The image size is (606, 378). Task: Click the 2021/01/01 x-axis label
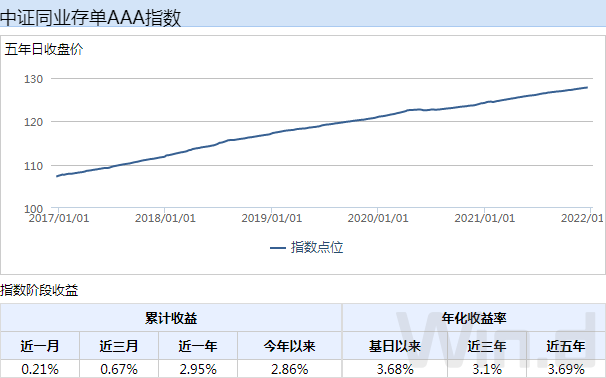(485, 218)
